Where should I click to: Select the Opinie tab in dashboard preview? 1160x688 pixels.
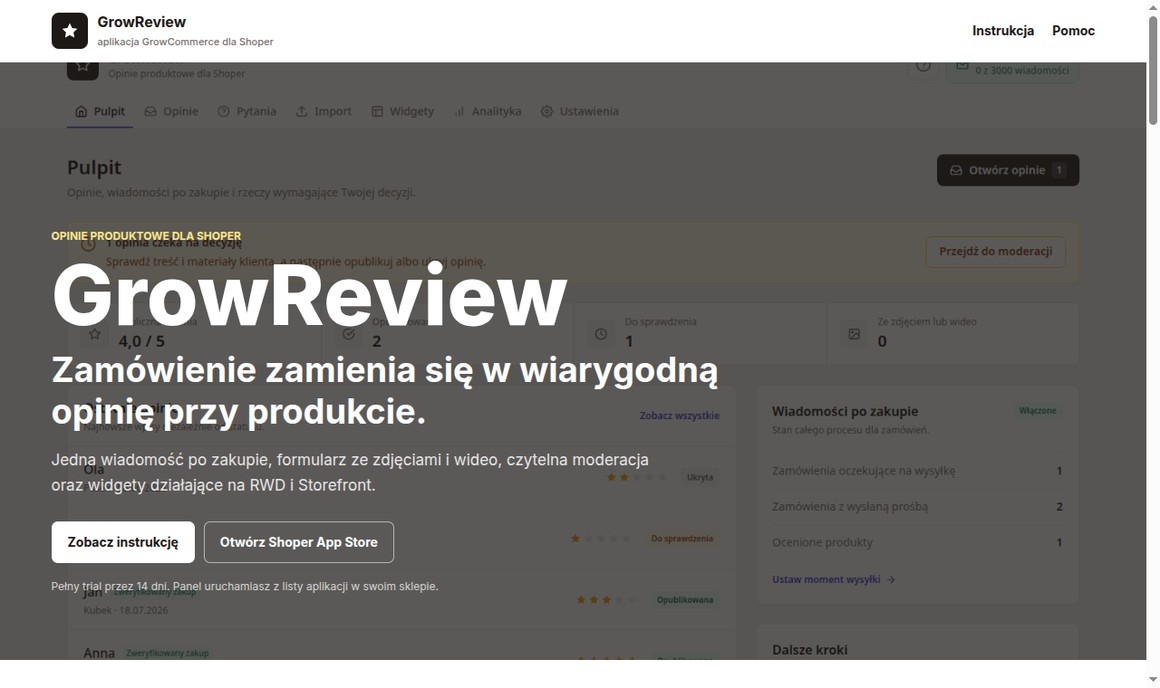click(172, 111)
